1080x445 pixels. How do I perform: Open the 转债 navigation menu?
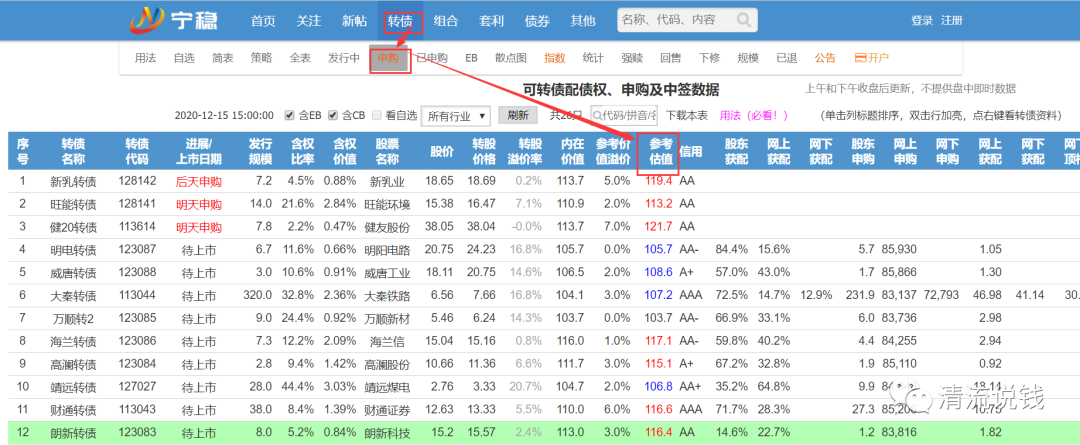pyautogui.click(x=399, y=21)
